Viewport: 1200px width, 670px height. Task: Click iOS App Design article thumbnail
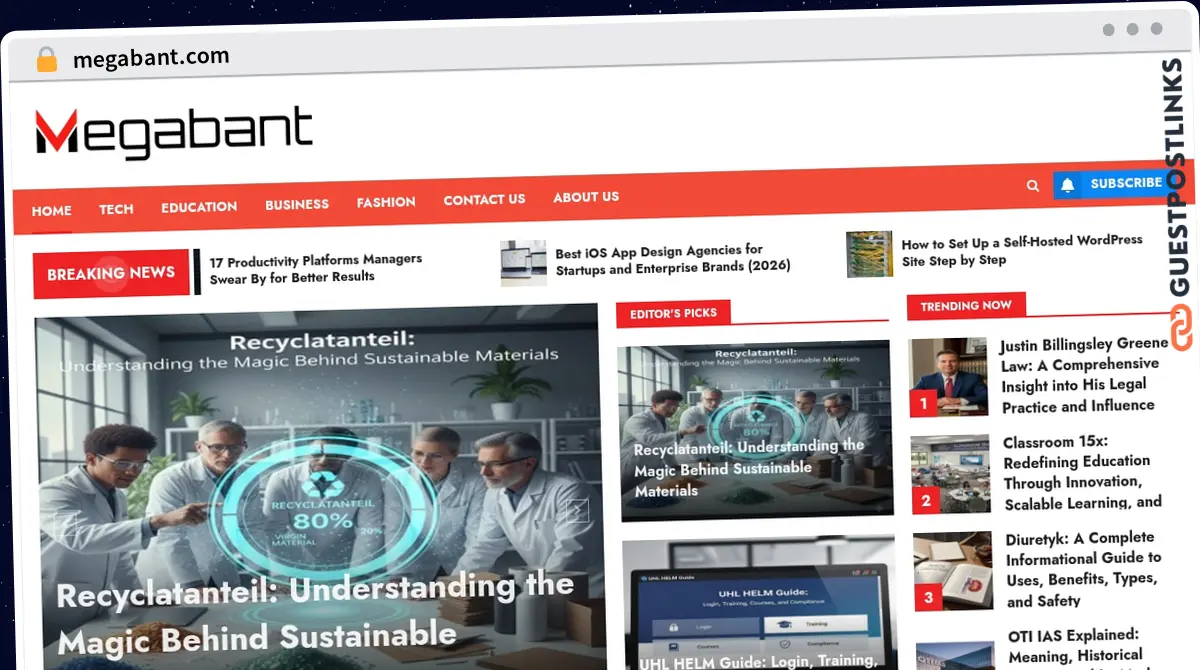(524, 263)
